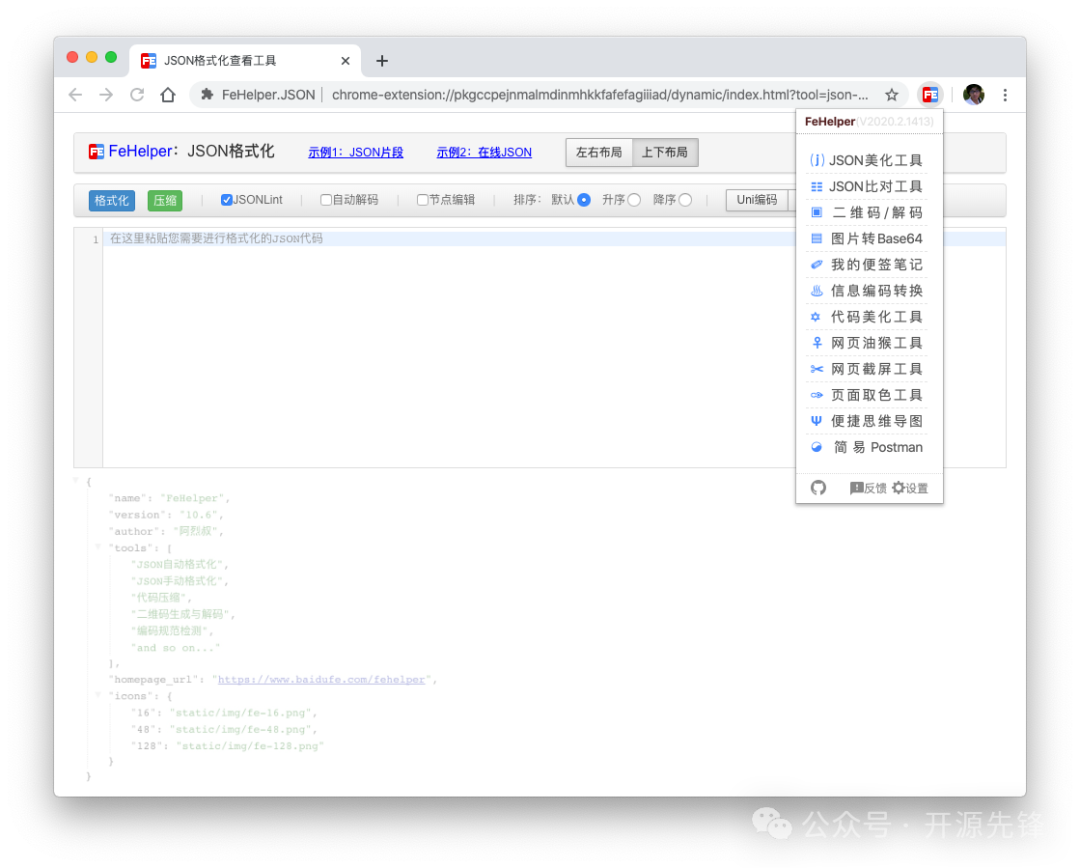Click the extension puzzle icon in address bar
Viewport: 1080px width, 868px height.
pyautogui.click(x=207, y=95)
